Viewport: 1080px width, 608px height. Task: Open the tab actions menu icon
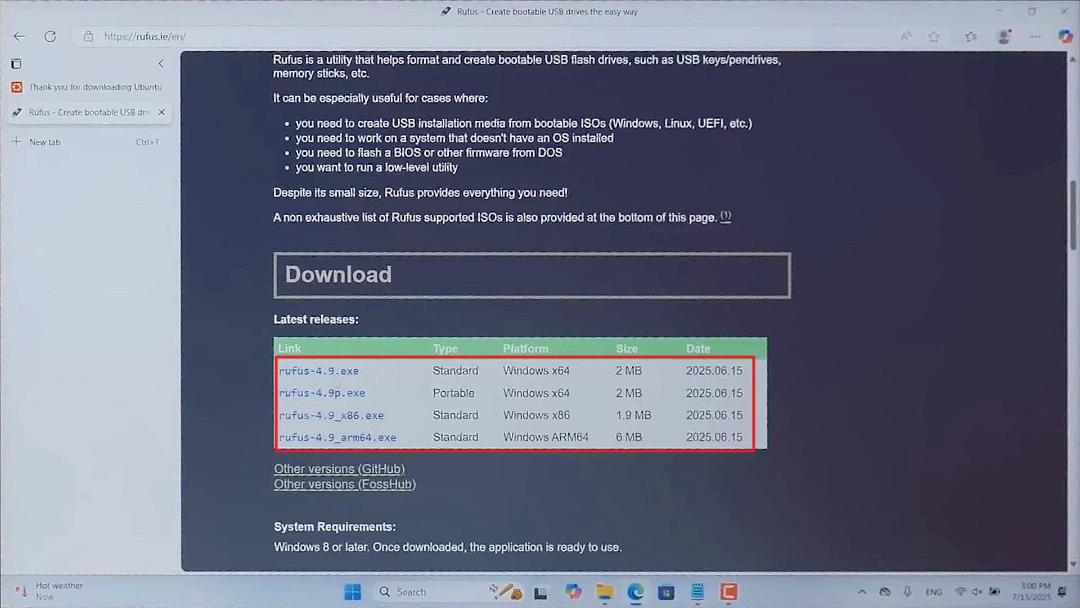(x=17, y=63)
